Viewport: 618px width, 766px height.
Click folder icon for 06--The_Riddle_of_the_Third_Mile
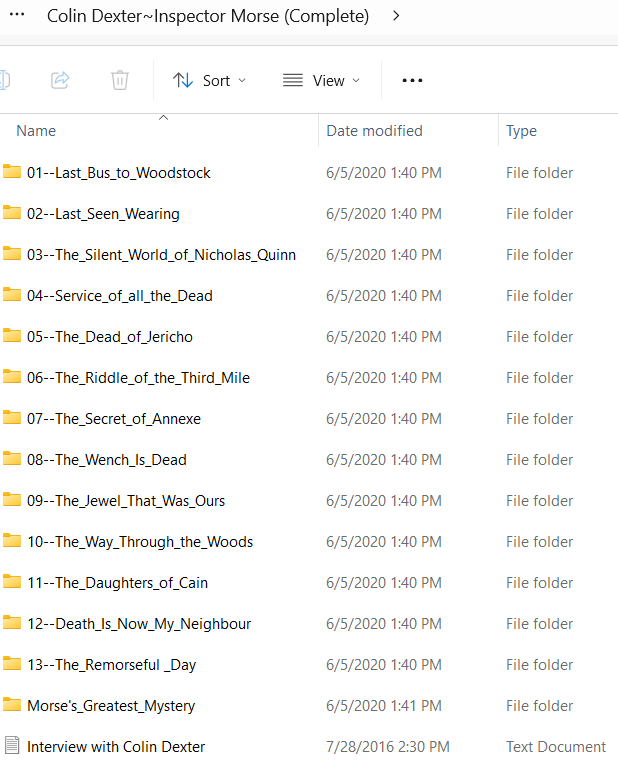[12, 377]
